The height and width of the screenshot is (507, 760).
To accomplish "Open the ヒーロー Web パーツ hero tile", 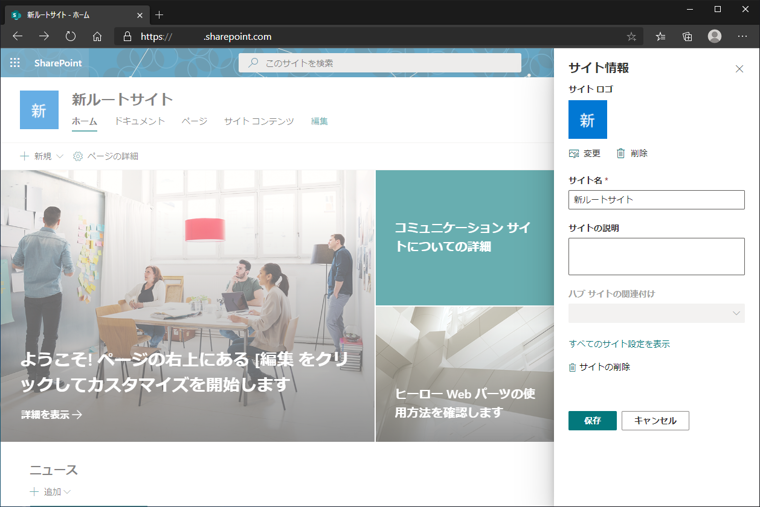I will pyautogui.click(x=464, y=374).
